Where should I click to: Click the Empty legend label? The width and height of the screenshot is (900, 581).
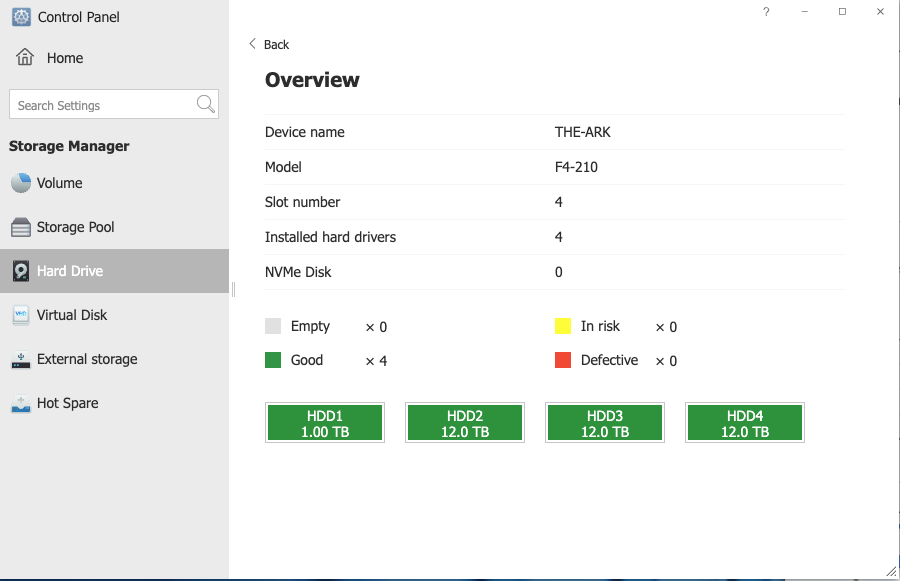tap(311, 326)
